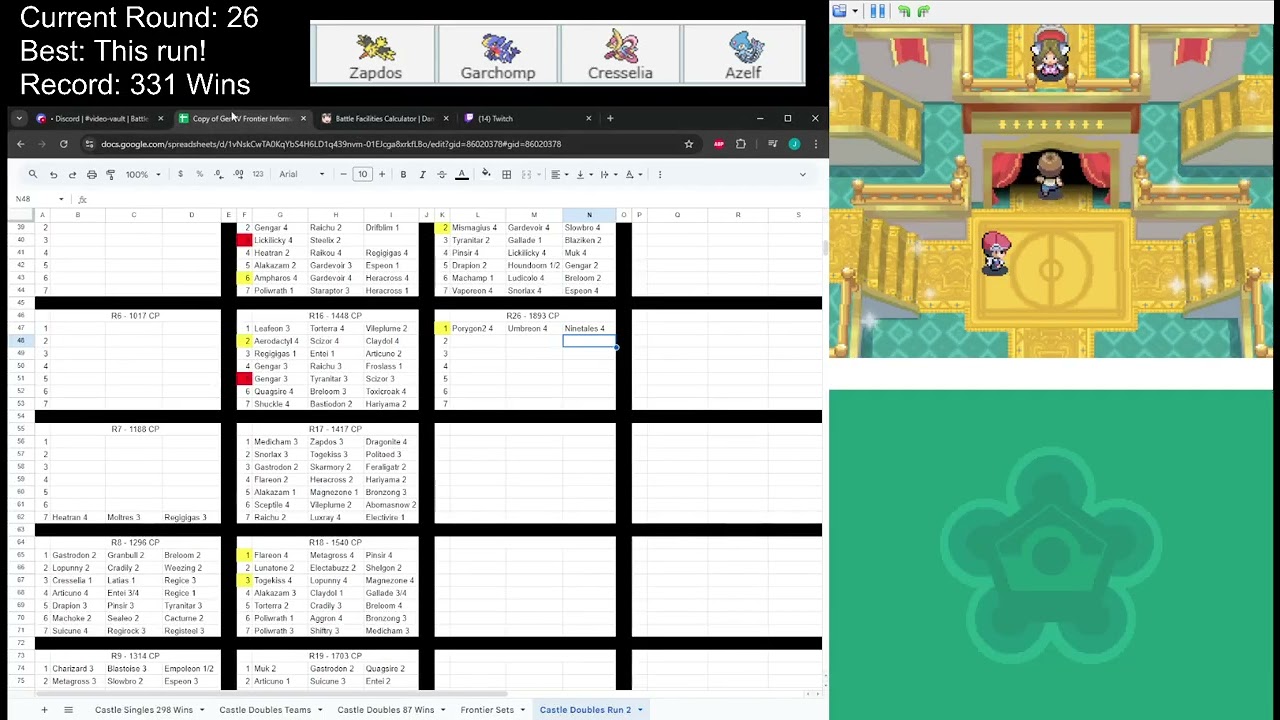This screenshot has height=720, width=1280.
Task: Open the browser tab search dropdown
Action: point(18,118)
